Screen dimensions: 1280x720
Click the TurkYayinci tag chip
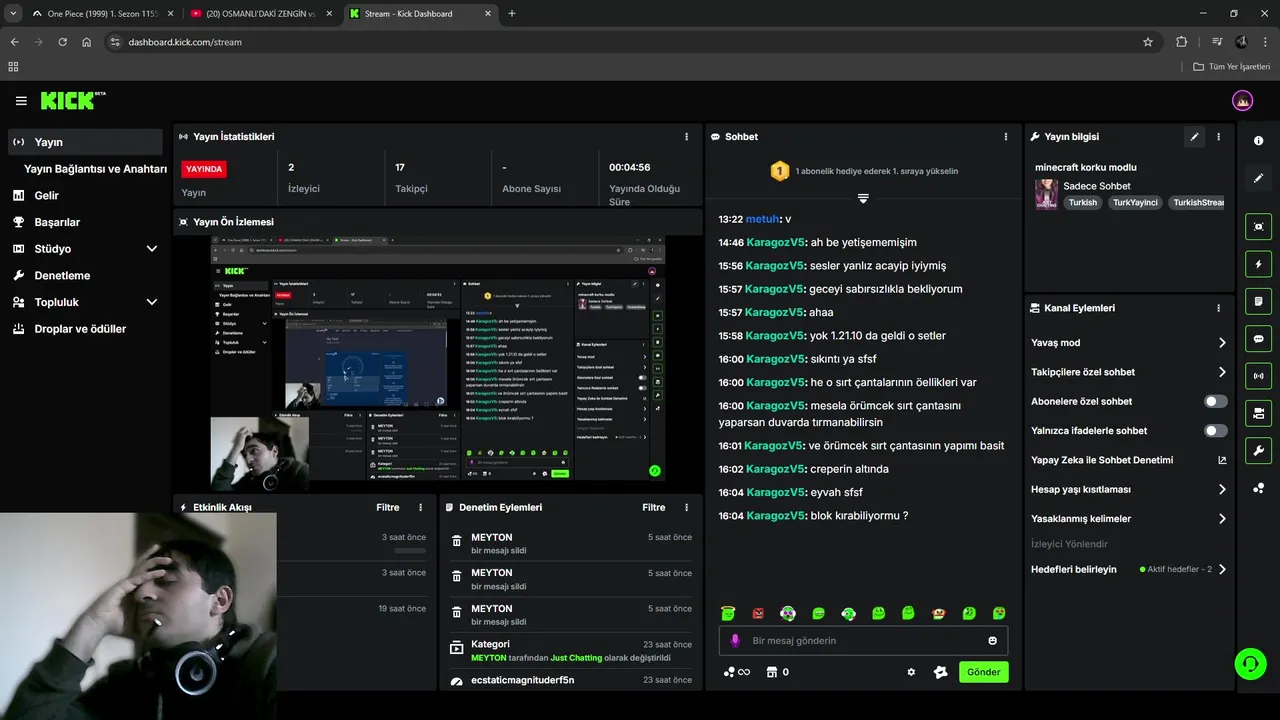[x=1135, y=202]
